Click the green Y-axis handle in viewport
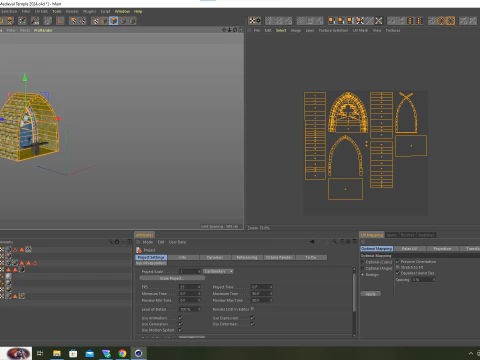Image resolution: width=480 pixels, height=360 pixels. click(x=25, y=78)
